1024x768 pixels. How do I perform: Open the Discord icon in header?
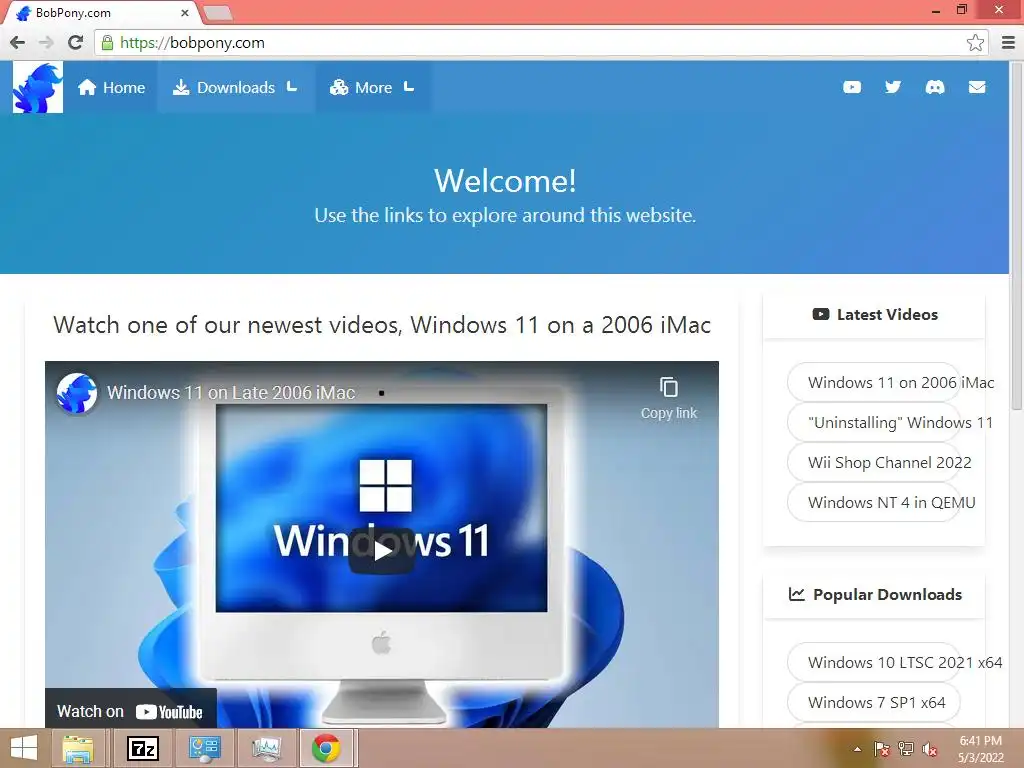click(x=935, y=87)
